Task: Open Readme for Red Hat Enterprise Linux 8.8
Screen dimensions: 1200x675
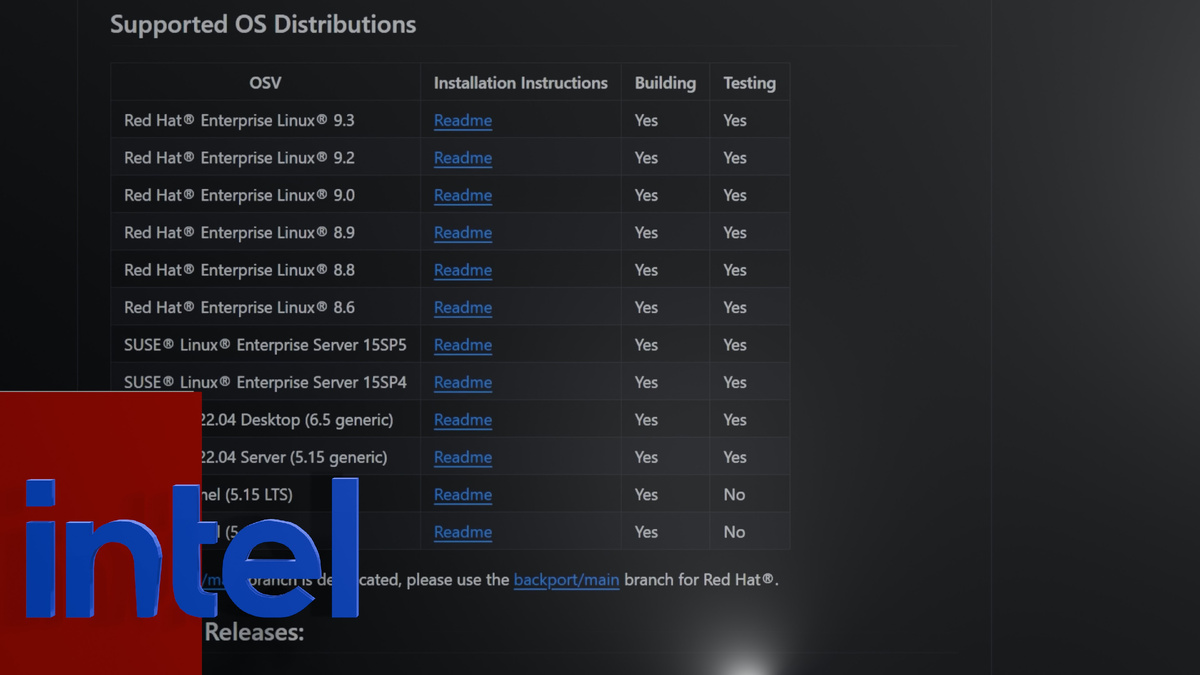Action: 463,270
